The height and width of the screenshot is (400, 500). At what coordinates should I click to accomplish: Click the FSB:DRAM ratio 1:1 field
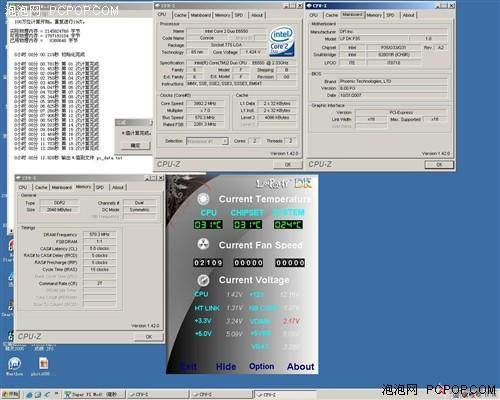coord(100,241)
